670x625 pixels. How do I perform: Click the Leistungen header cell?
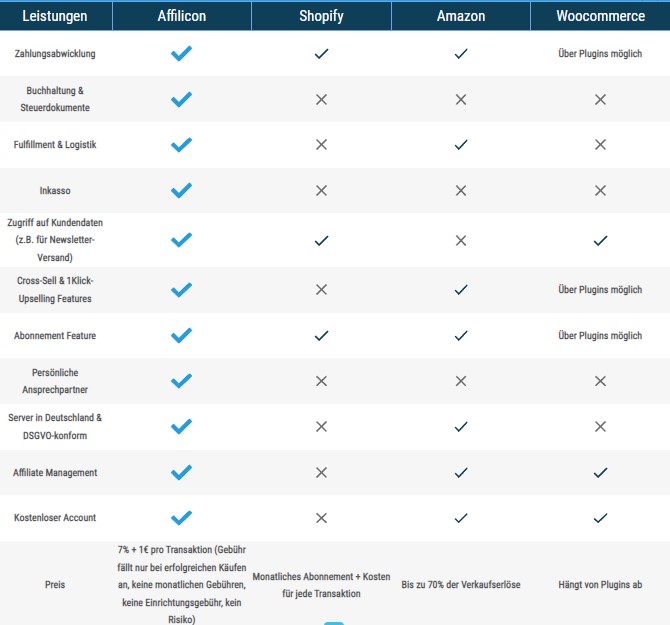(56, 16)
